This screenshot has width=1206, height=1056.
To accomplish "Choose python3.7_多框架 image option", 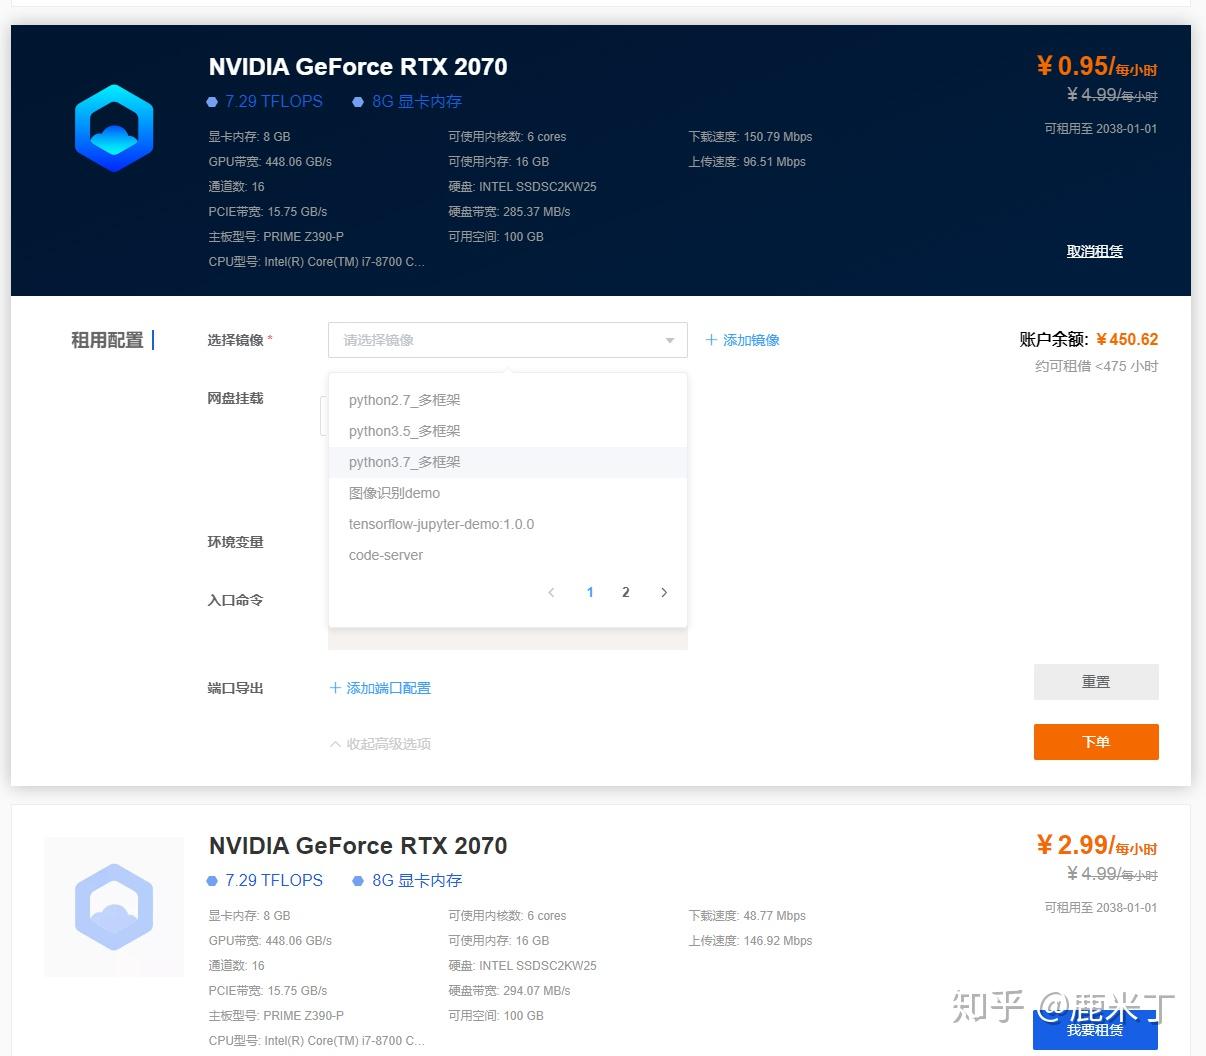I will [x=507, y=462].
